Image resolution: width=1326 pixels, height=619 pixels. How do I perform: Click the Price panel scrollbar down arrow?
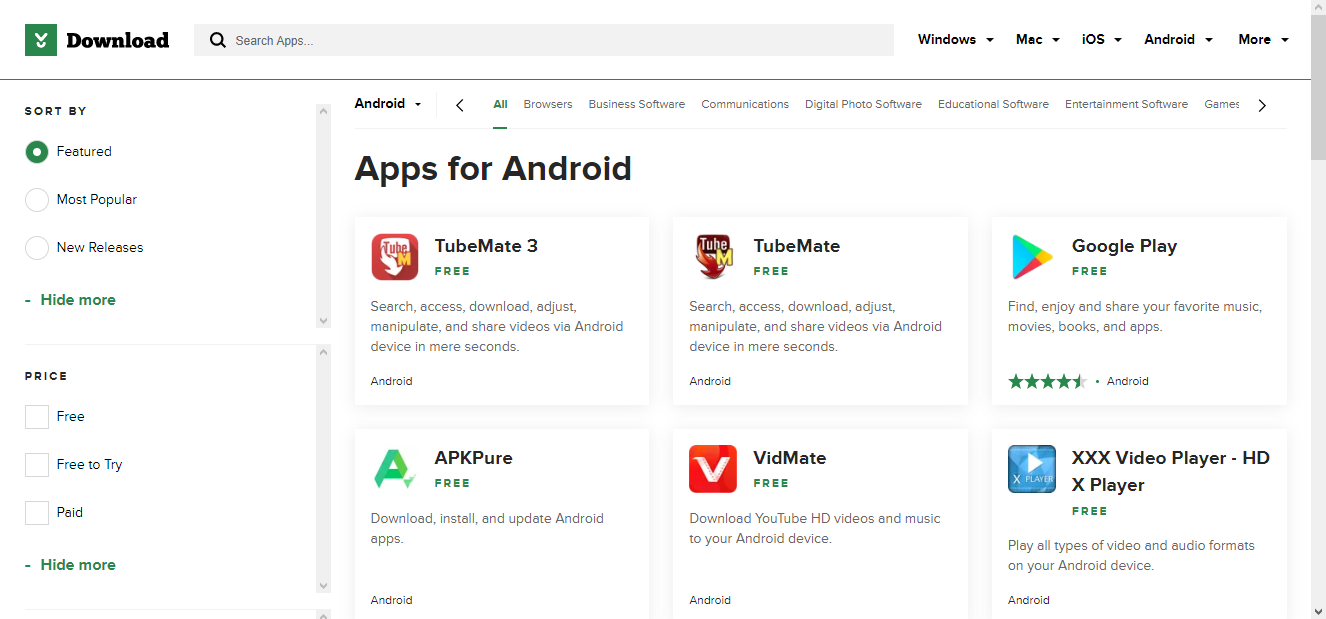pyautogui.click(x=323, y=586)
